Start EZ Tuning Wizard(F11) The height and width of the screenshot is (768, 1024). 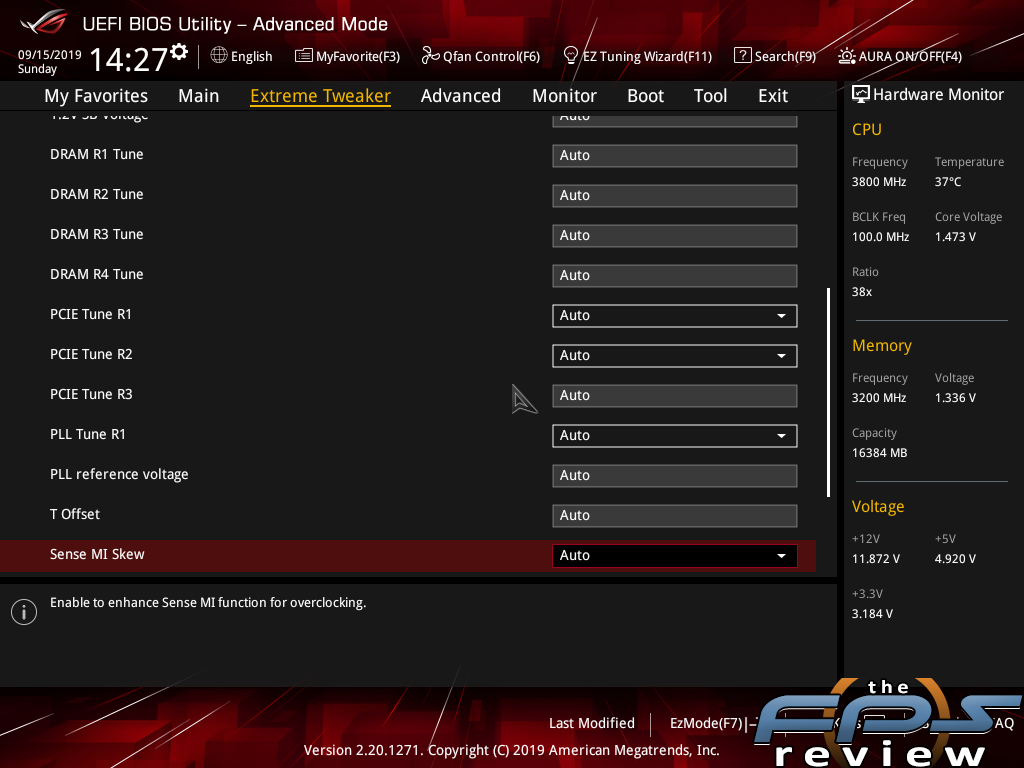click(647, 56)
